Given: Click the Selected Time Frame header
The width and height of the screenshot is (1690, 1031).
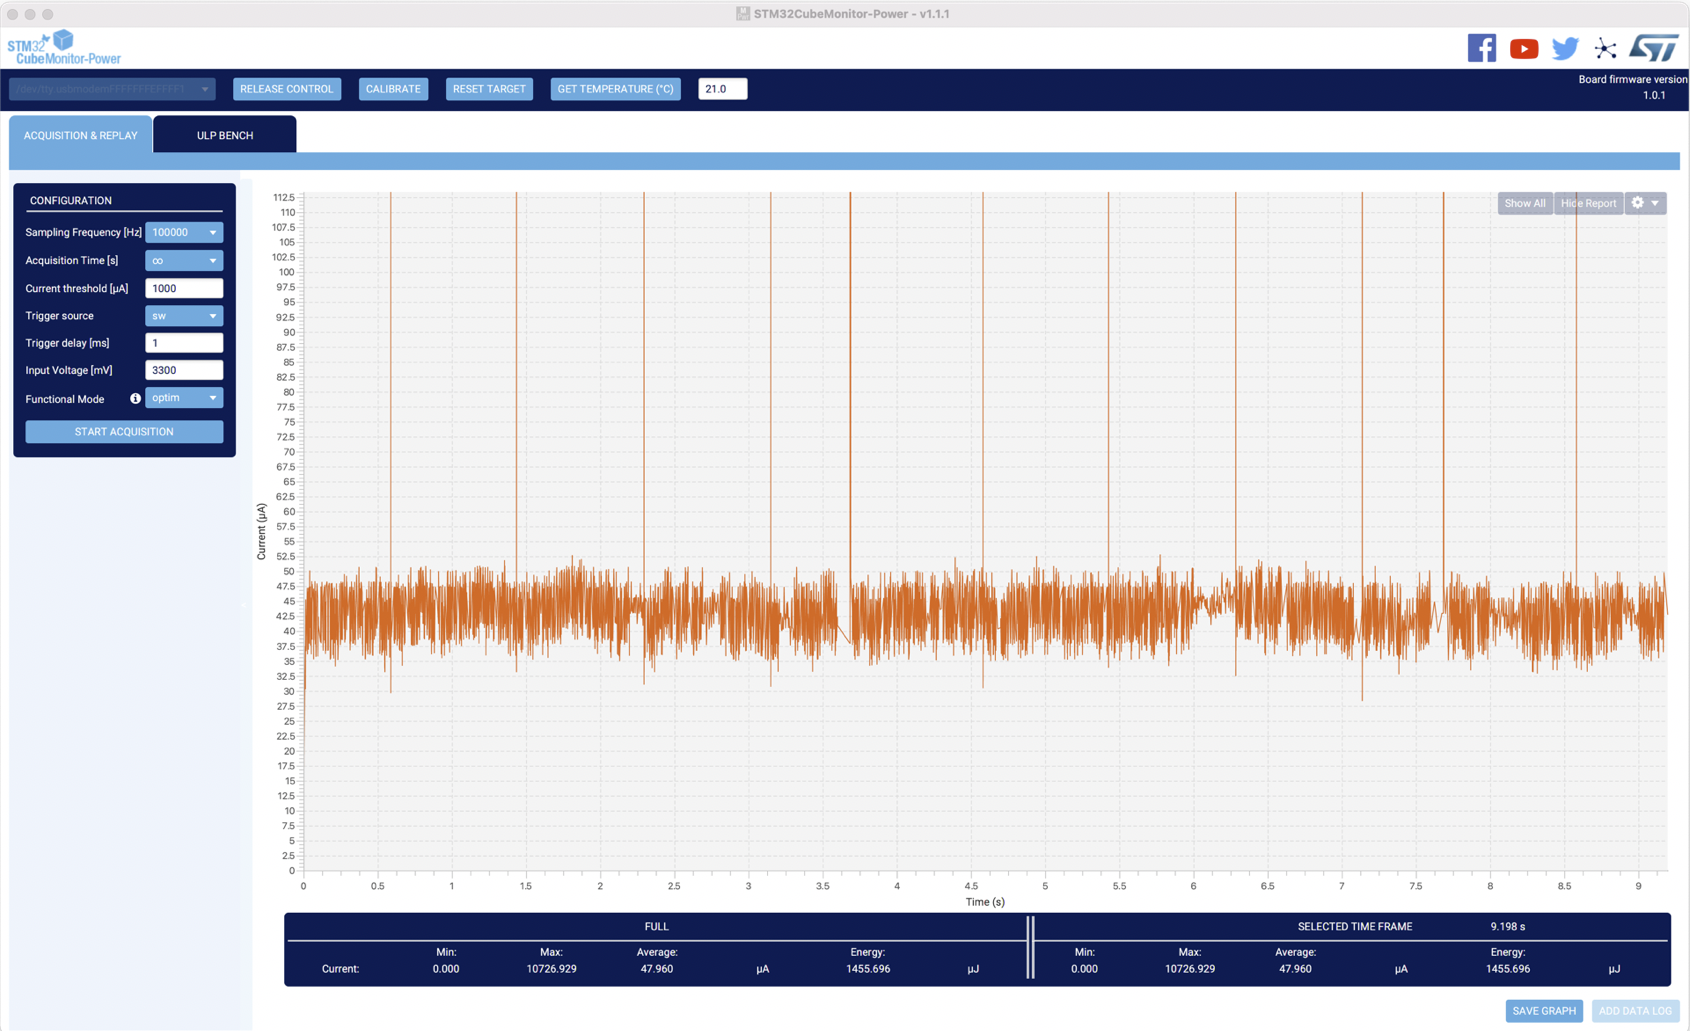Looking at the screenshot, I should point(1355,927).
